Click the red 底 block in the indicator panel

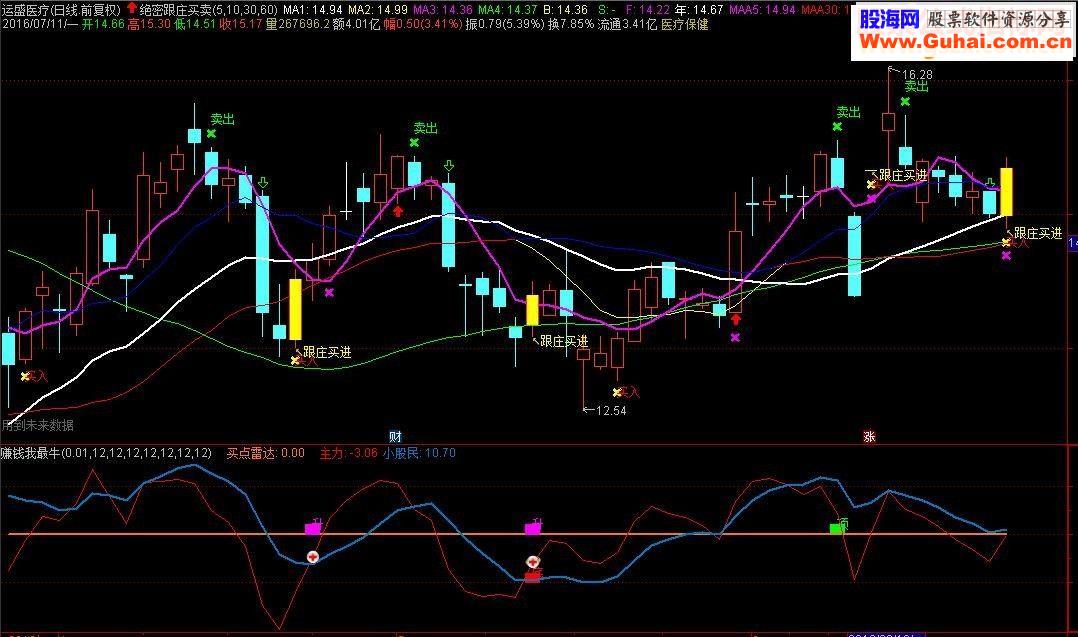(533, 576)
